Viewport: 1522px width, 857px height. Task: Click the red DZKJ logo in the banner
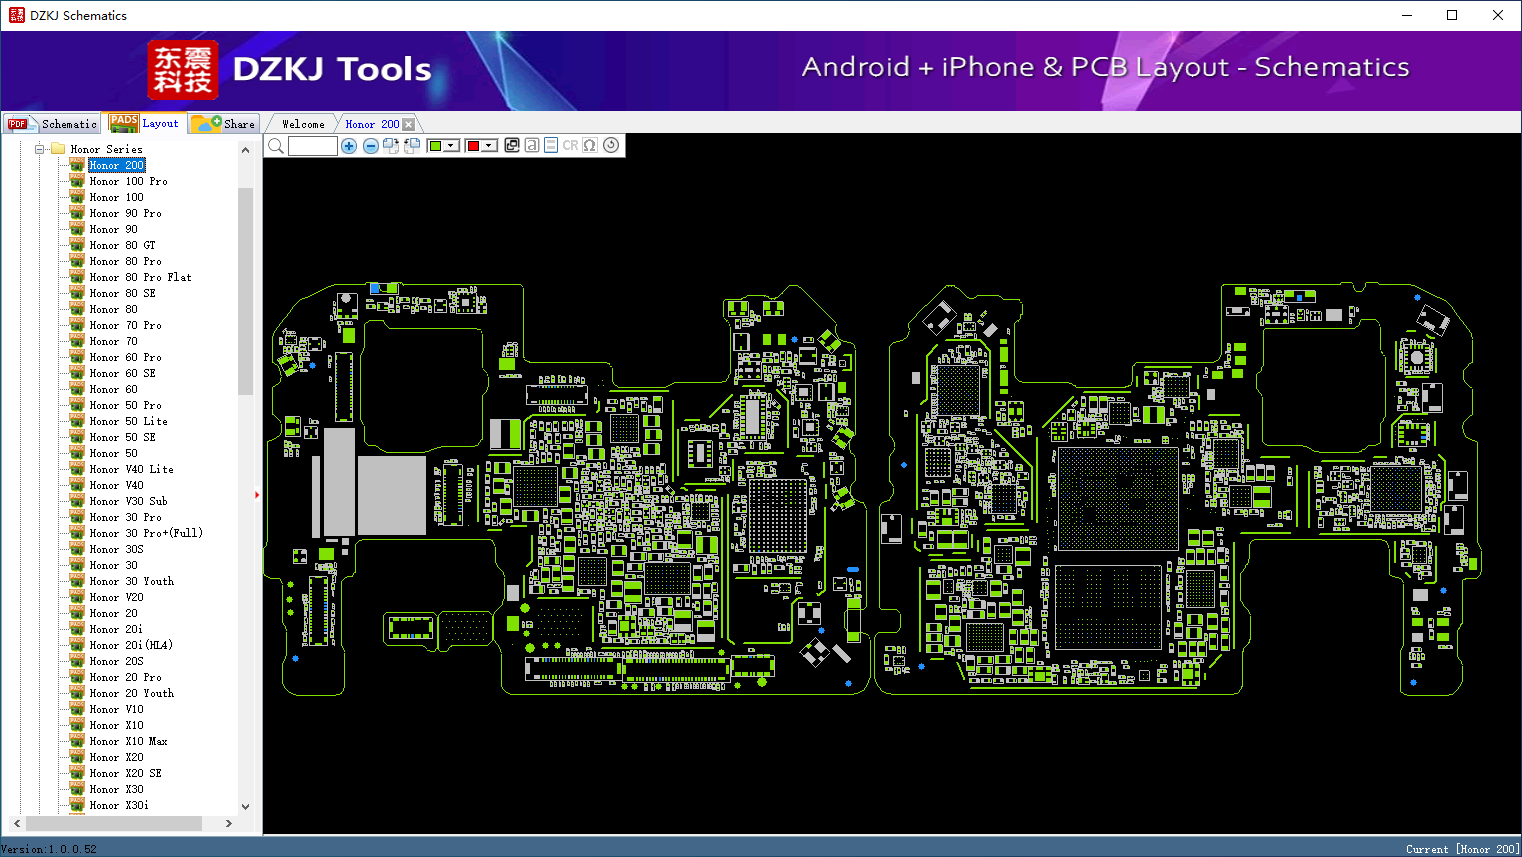[x=182, y=70]
